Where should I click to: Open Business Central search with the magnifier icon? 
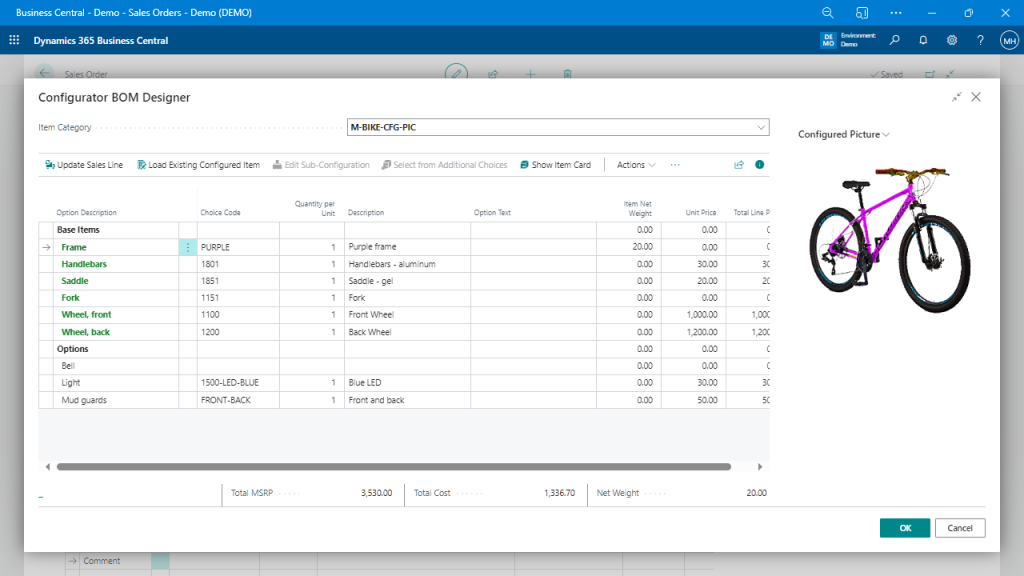tap(895, 40)
